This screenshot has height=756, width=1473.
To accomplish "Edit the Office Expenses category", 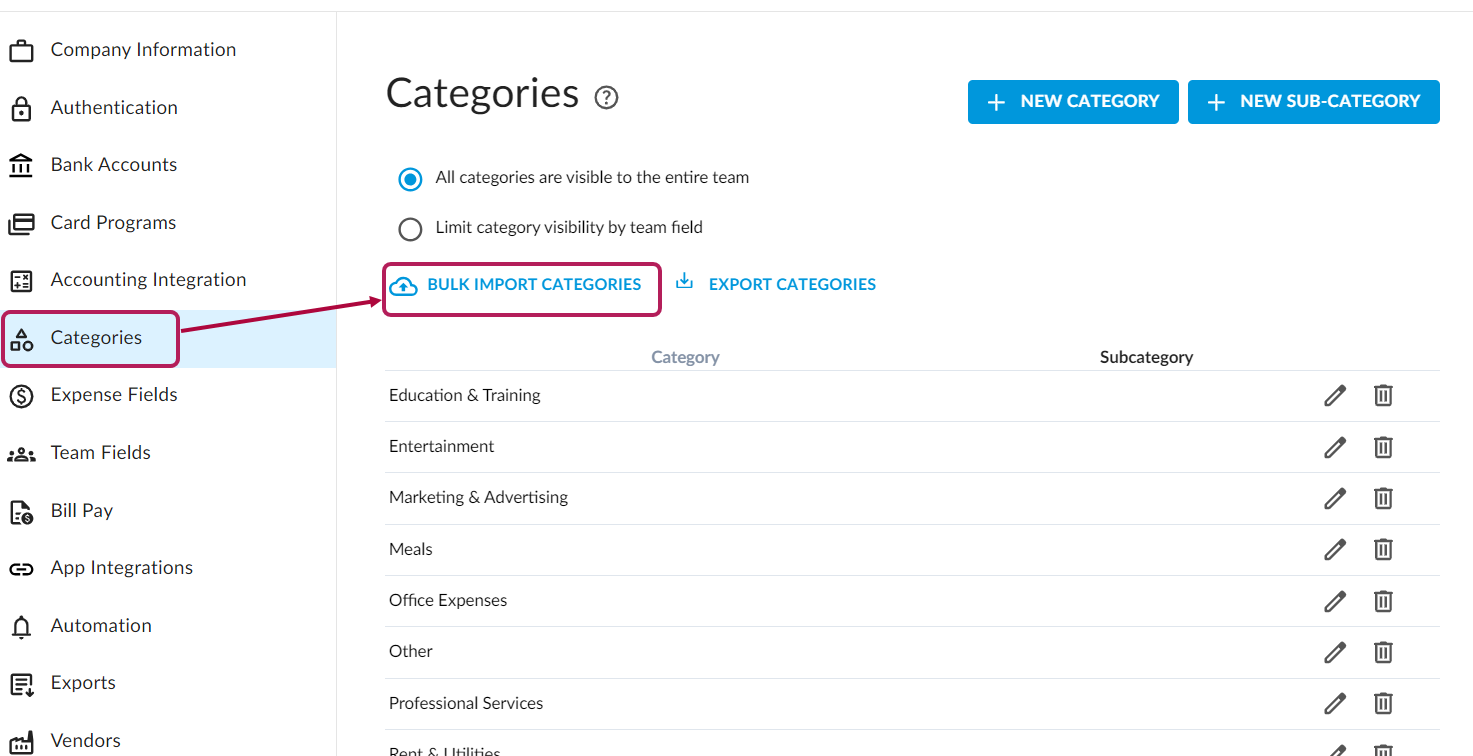I will [1334, 601].
